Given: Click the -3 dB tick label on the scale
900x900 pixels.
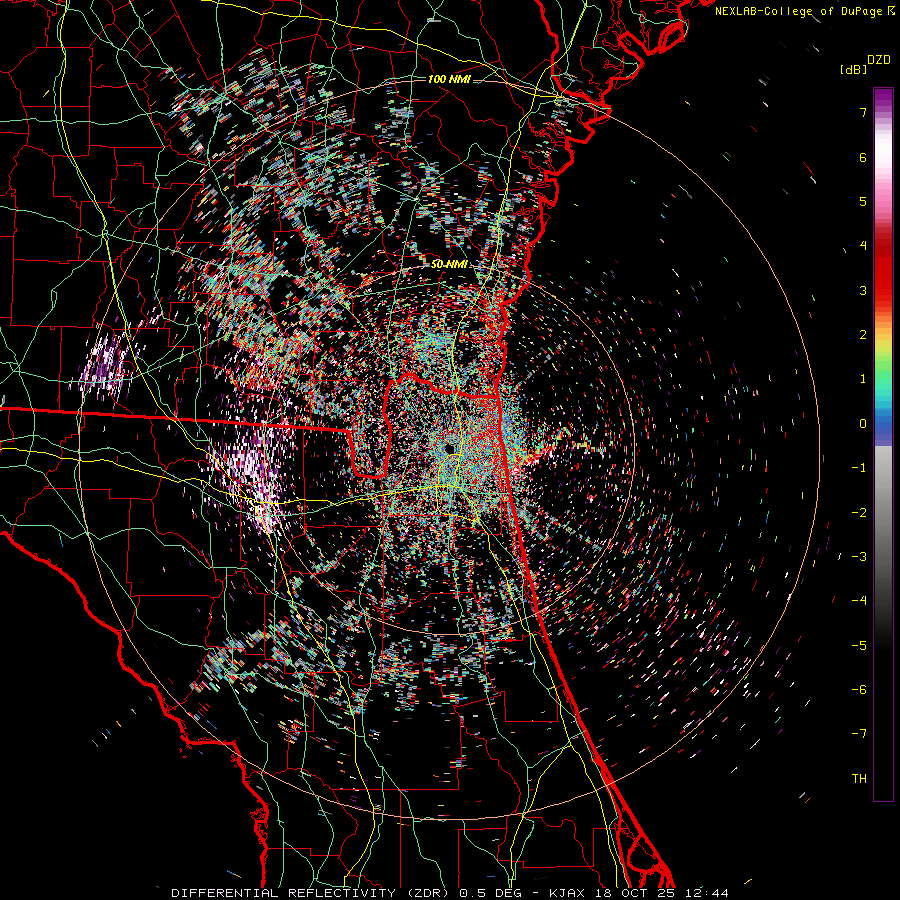Looking at the screenshot, I should [859, 557].
